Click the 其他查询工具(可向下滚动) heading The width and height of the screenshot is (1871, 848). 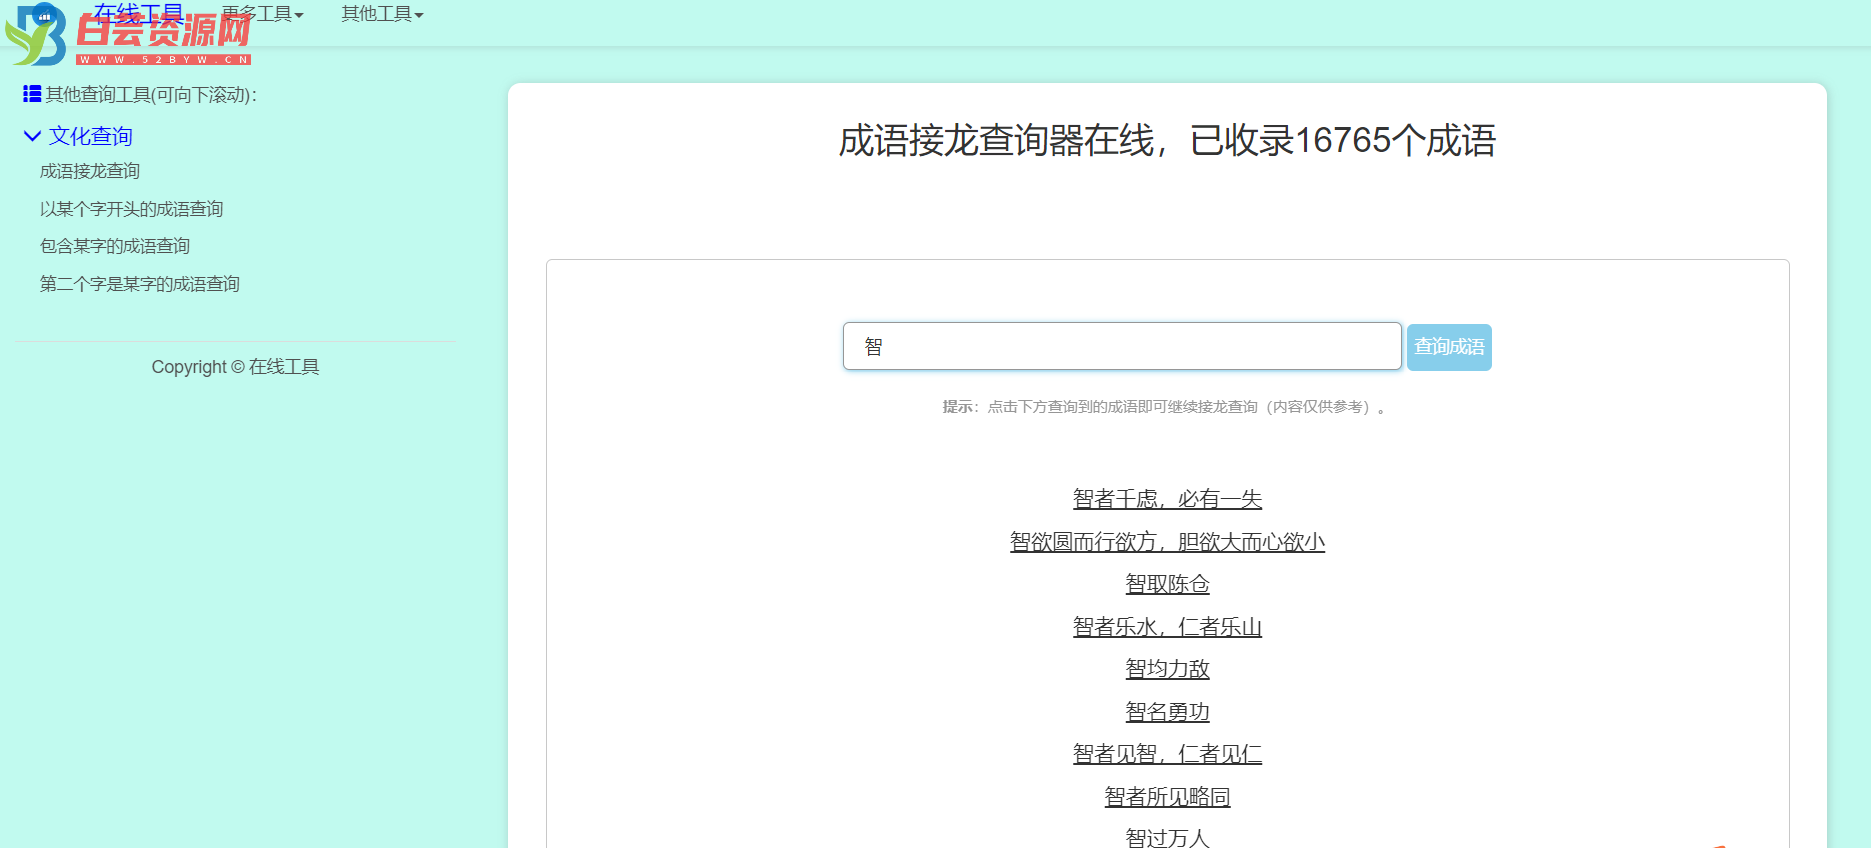[x=151, y=95]
